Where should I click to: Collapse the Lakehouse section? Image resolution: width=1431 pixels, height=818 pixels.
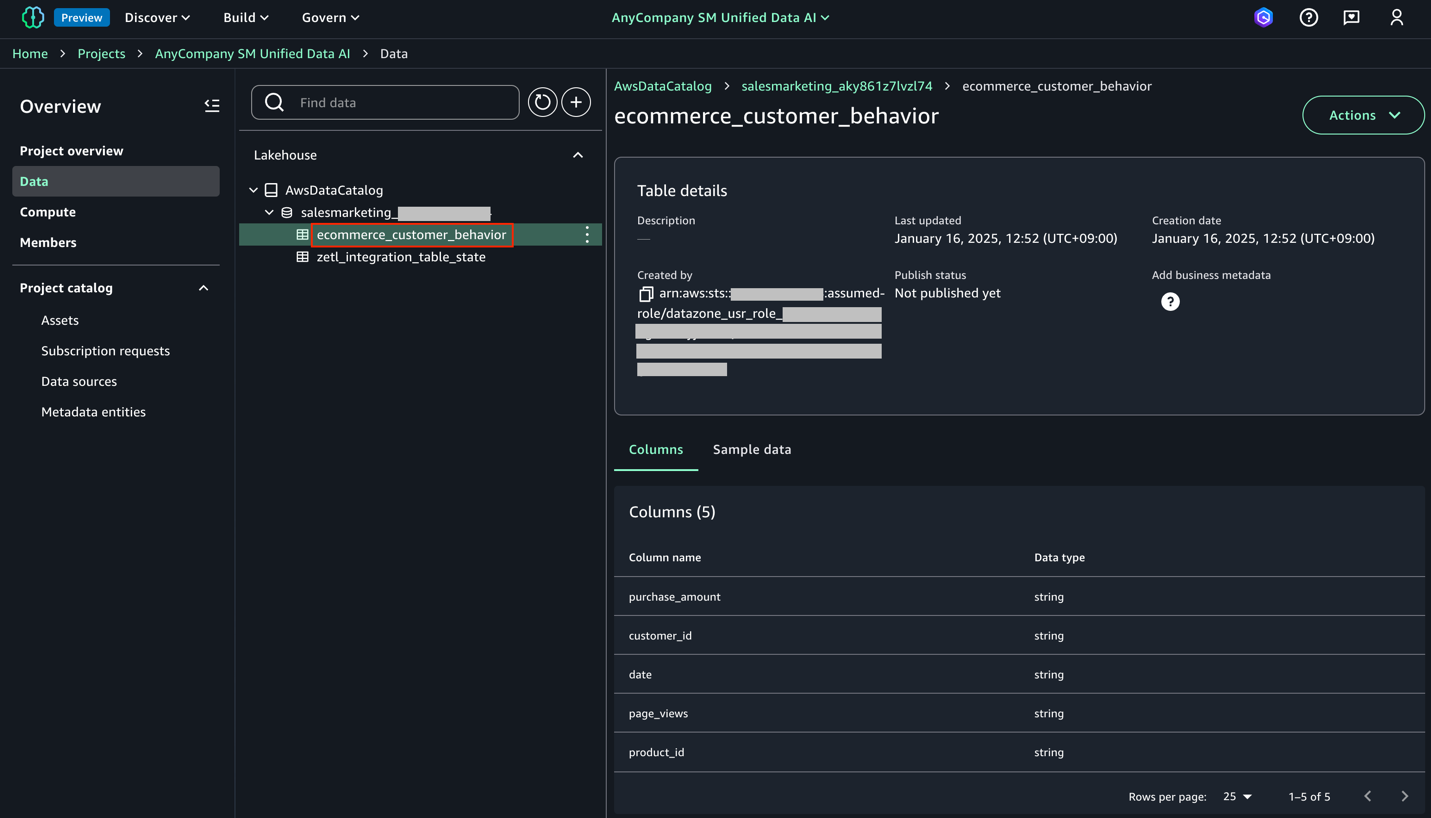coord(577,155)
